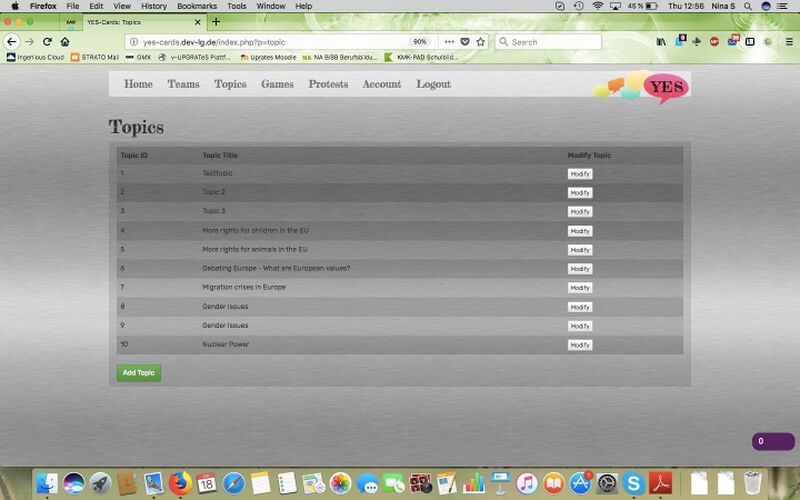Open the Tools menu
The width and height of the screenshot is (800, 500).
(237, 6)
